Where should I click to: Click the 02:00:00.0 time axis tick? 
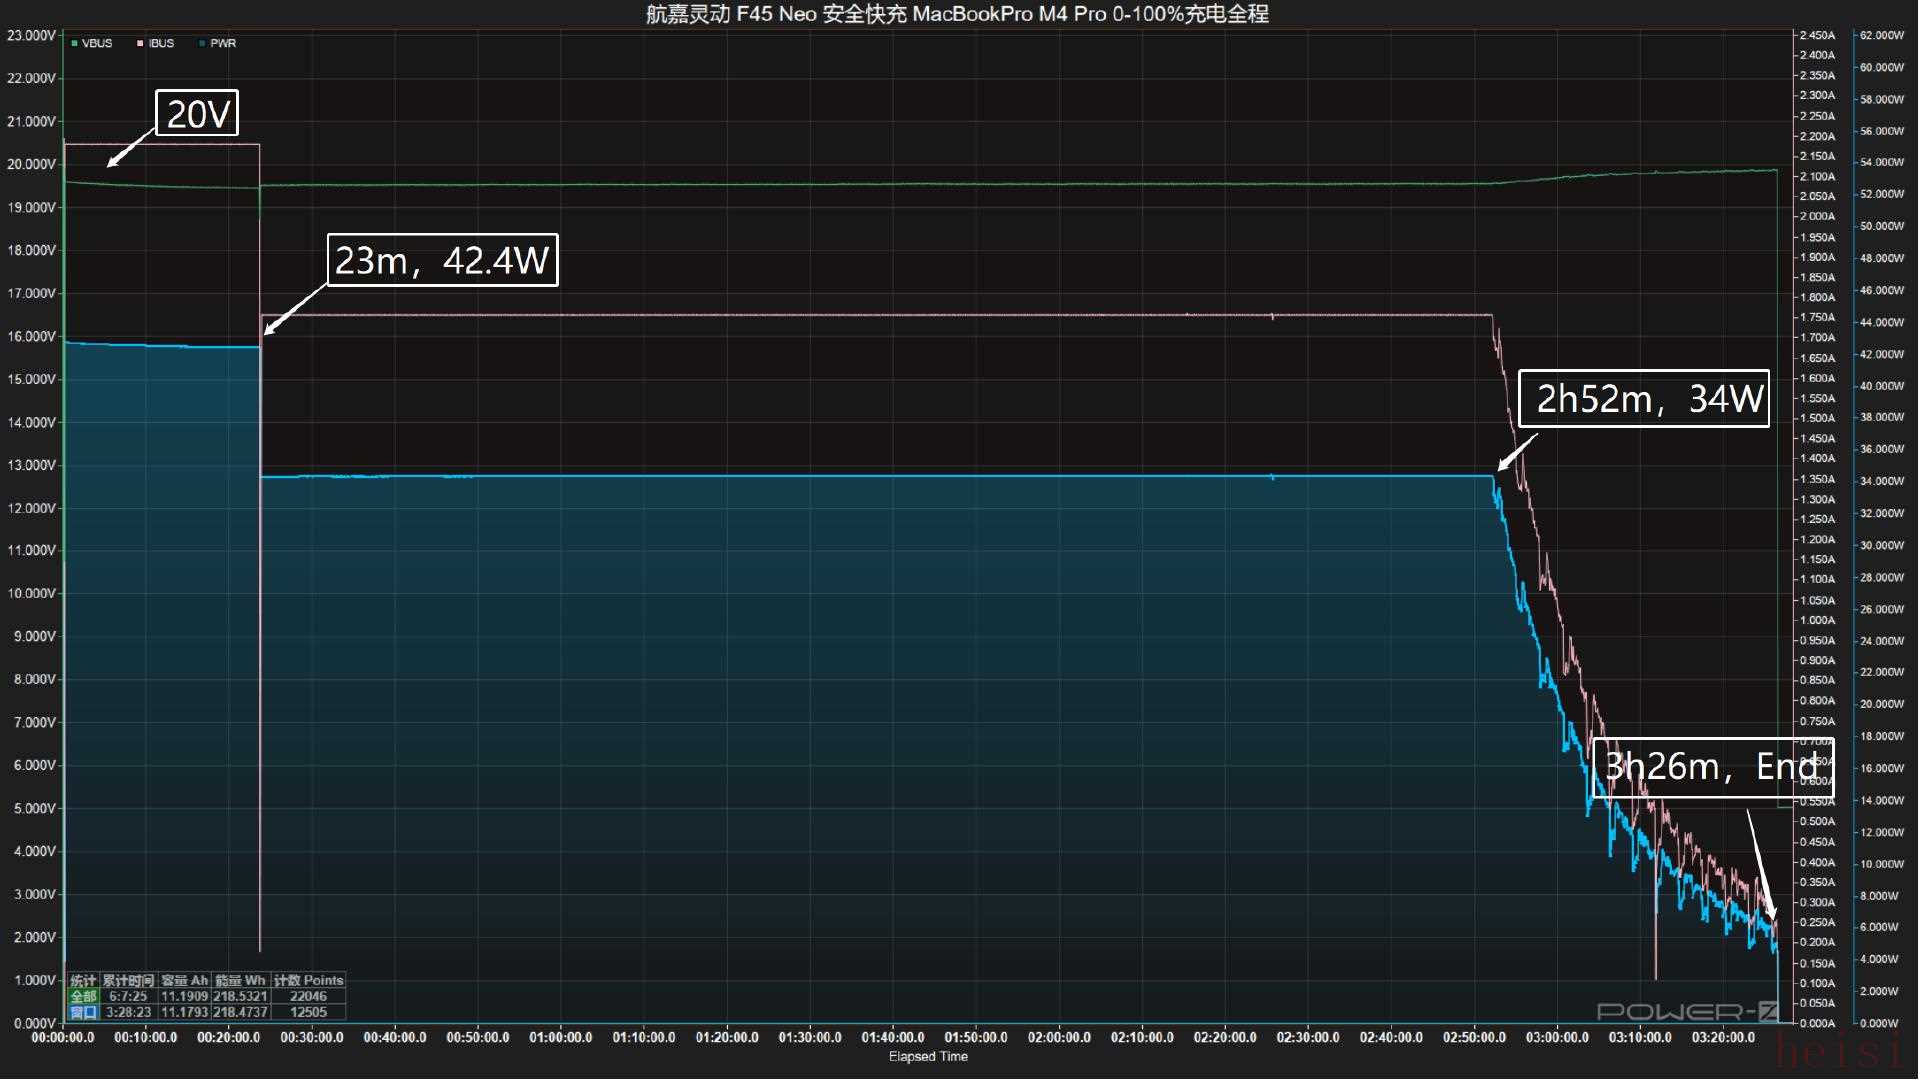point(1059,1038)
